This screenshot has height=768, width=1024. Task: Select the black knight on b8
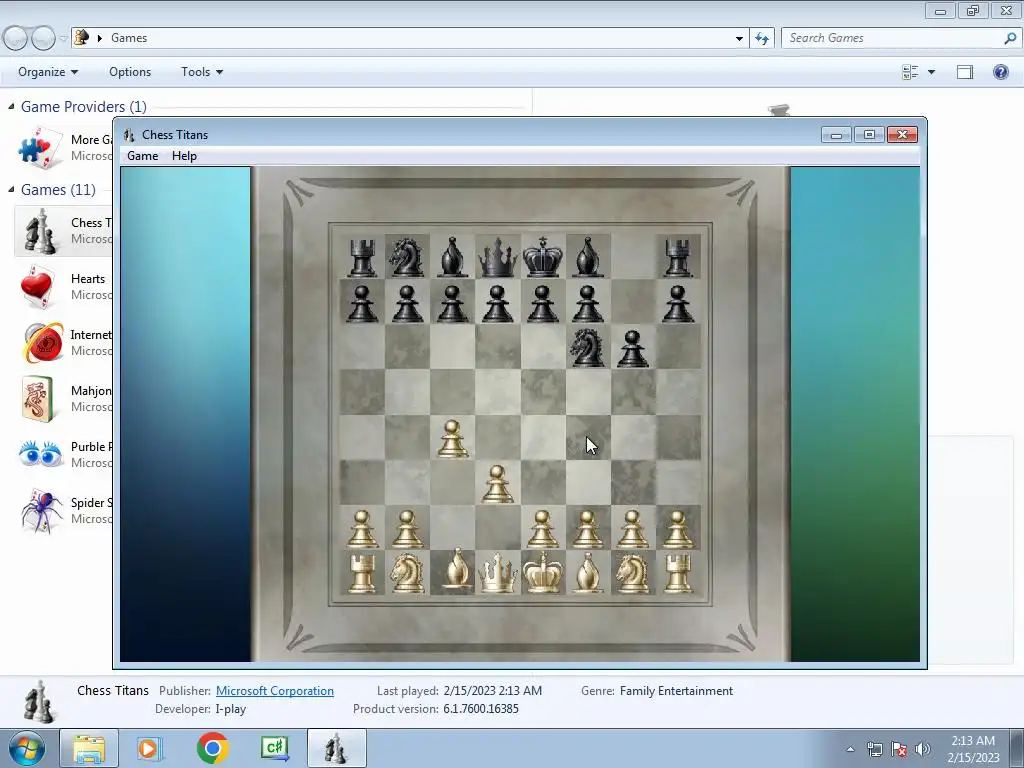407,257
